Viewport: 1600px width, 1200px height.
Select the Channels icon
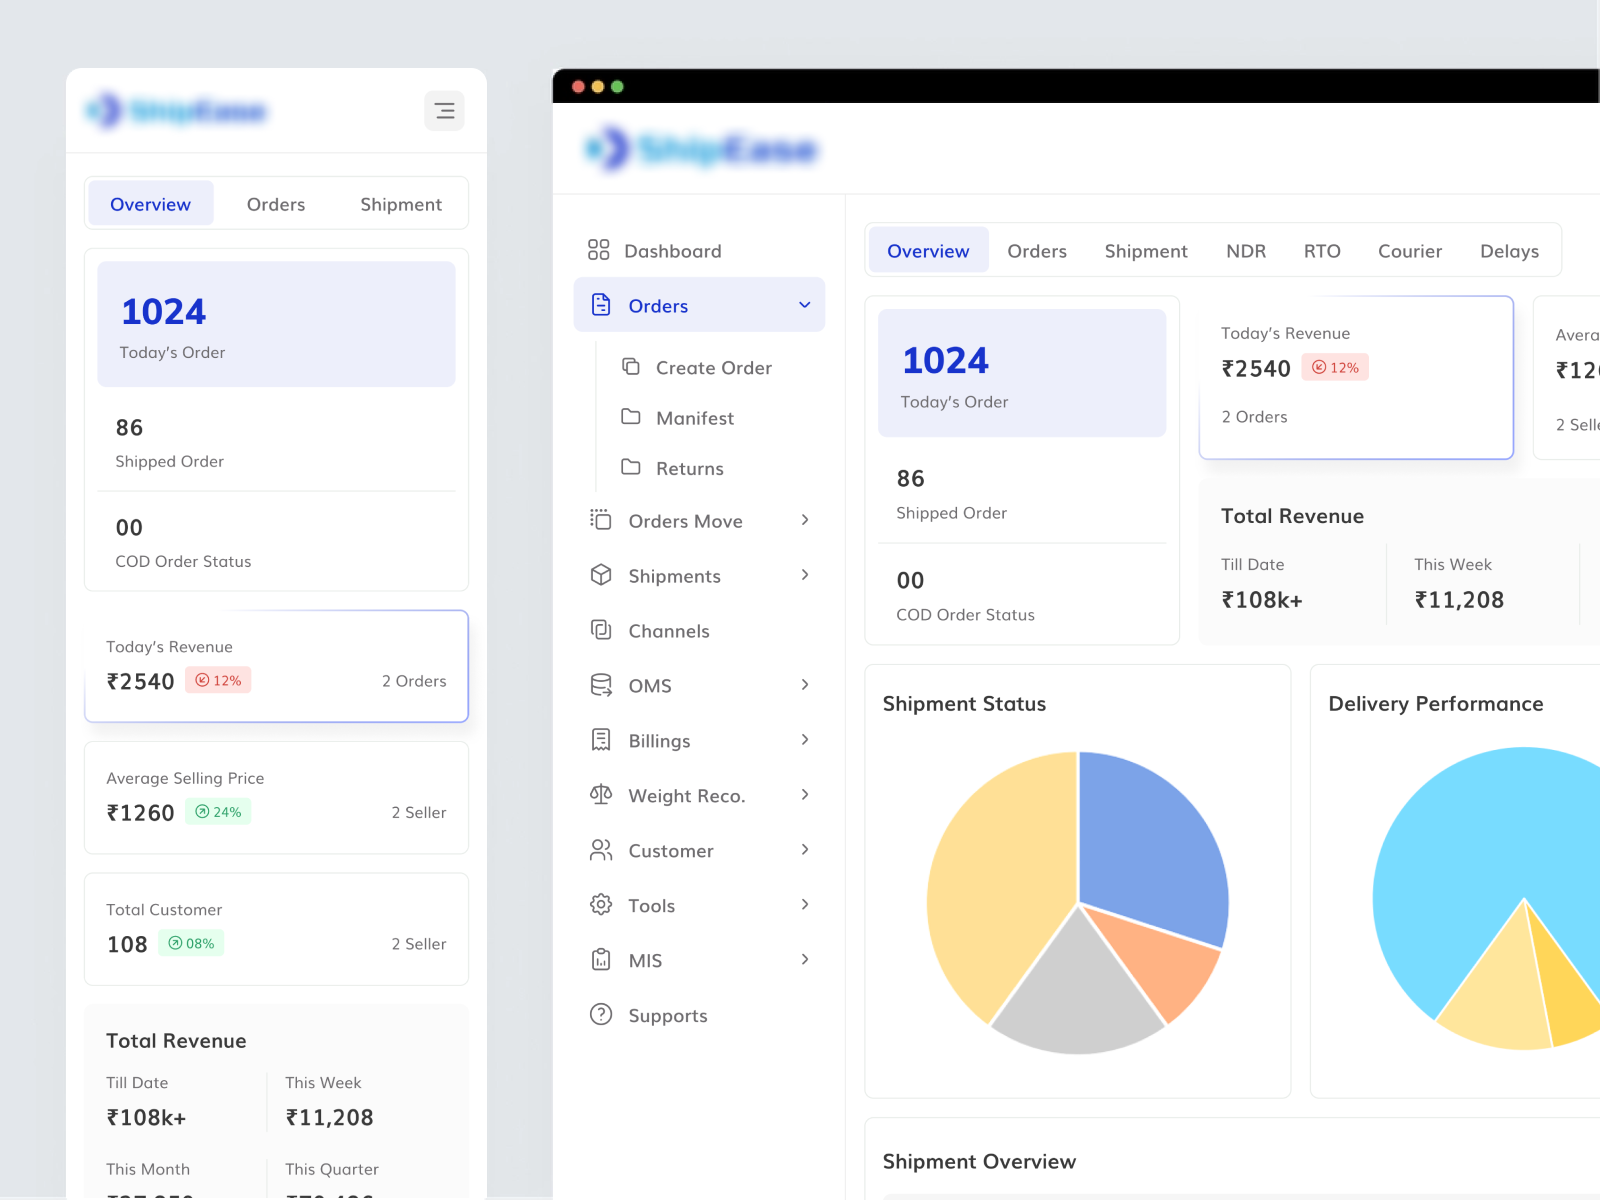pos(600,630)
